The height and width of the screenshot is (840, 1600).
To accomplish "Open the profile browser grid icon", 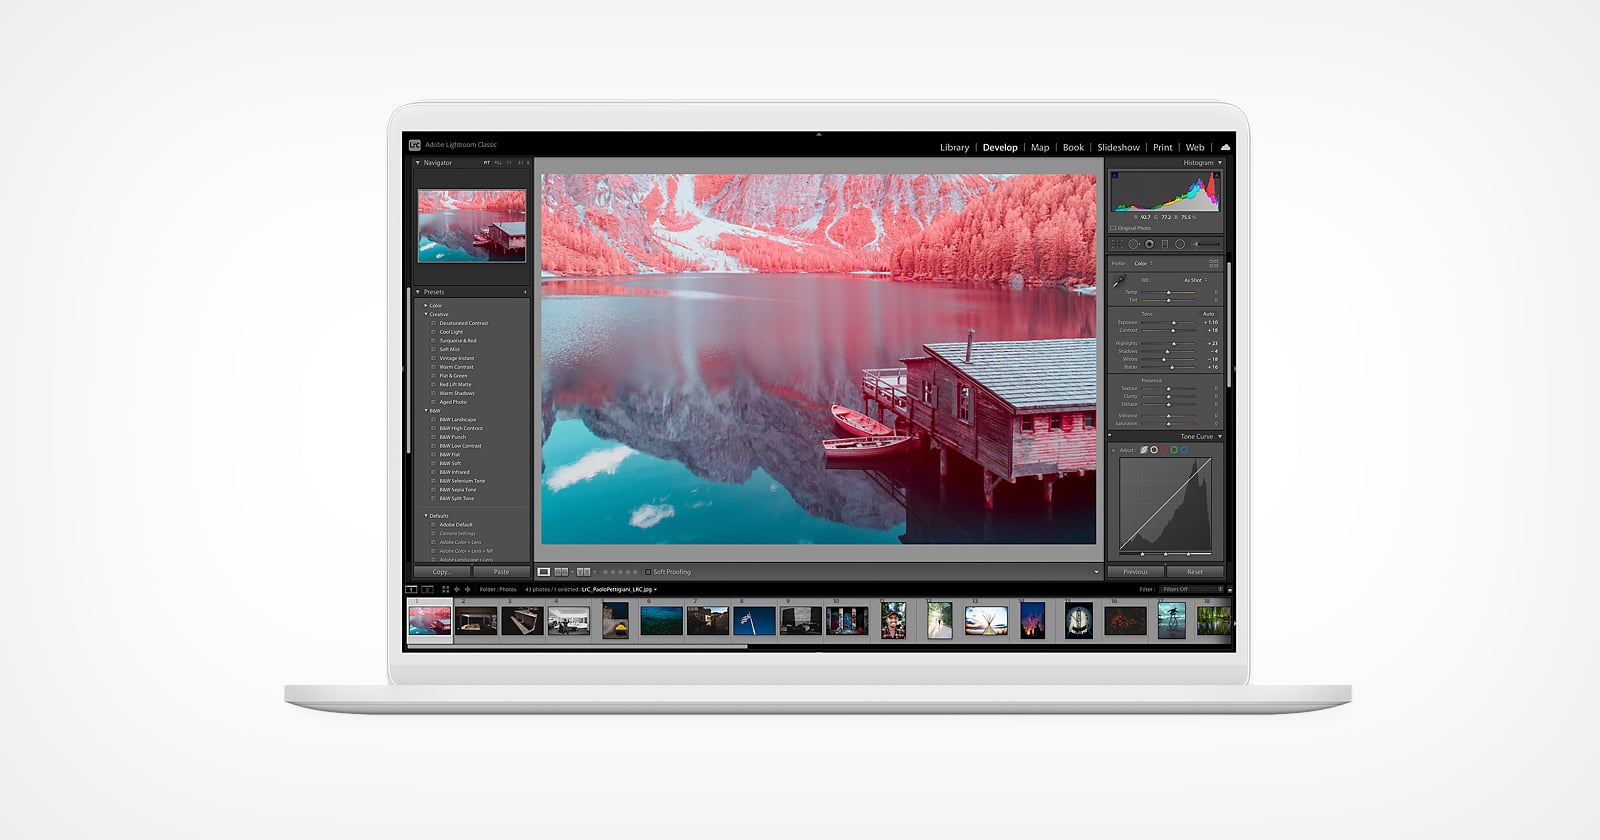I will pos(1214,263).
